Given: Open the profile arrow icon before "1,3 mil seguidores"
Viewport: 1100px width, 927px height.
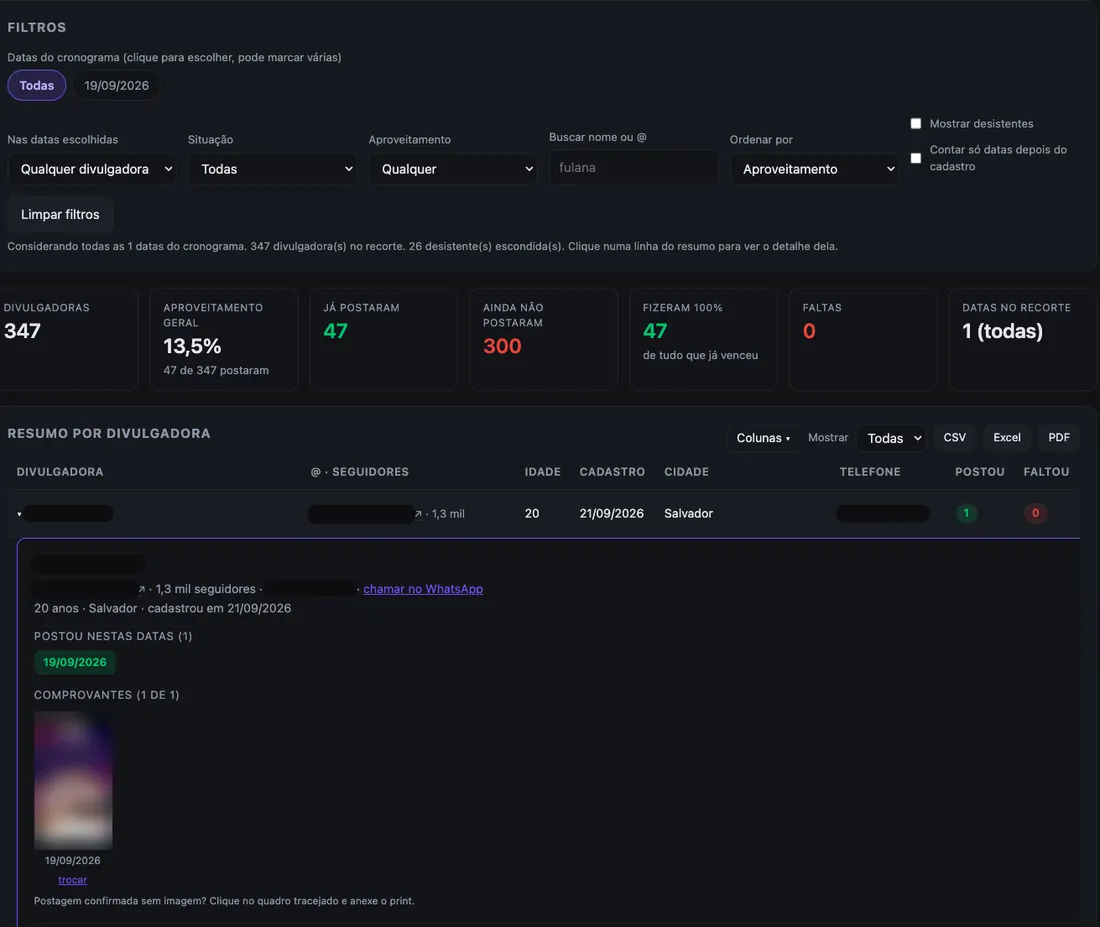Looking at the screenshot, I should click(x=142, y=589).
